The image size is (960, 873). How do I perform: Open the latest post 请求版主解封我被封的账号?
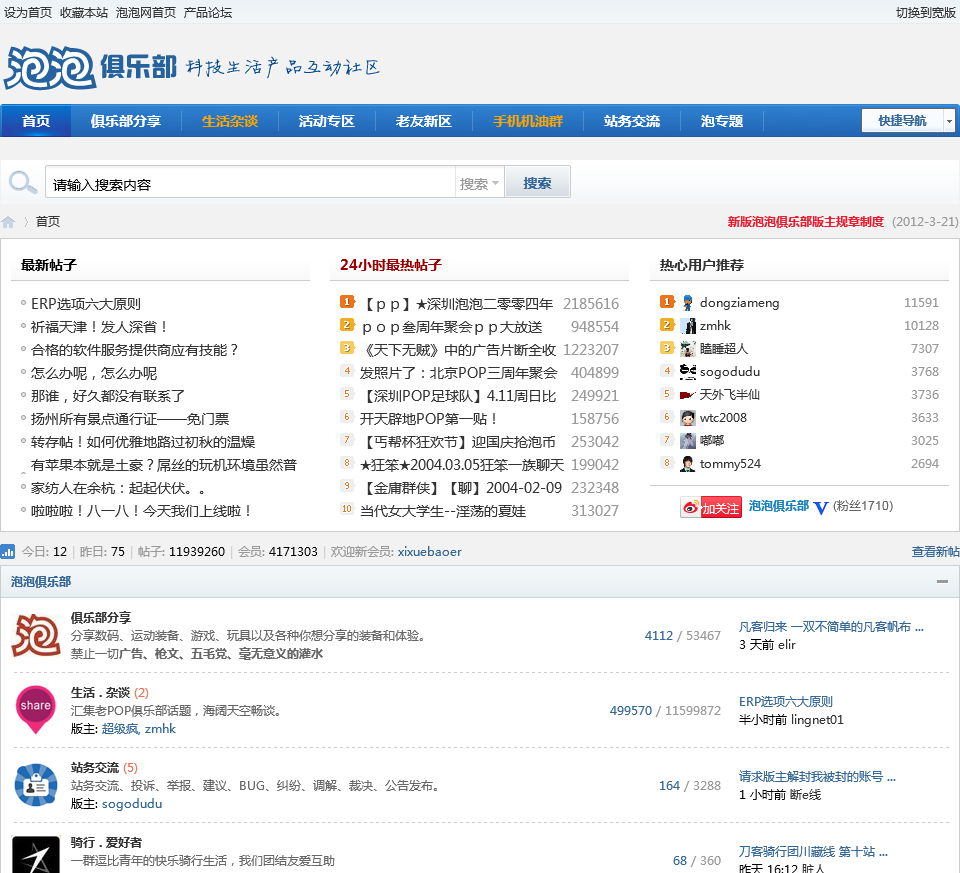(817, 776)
